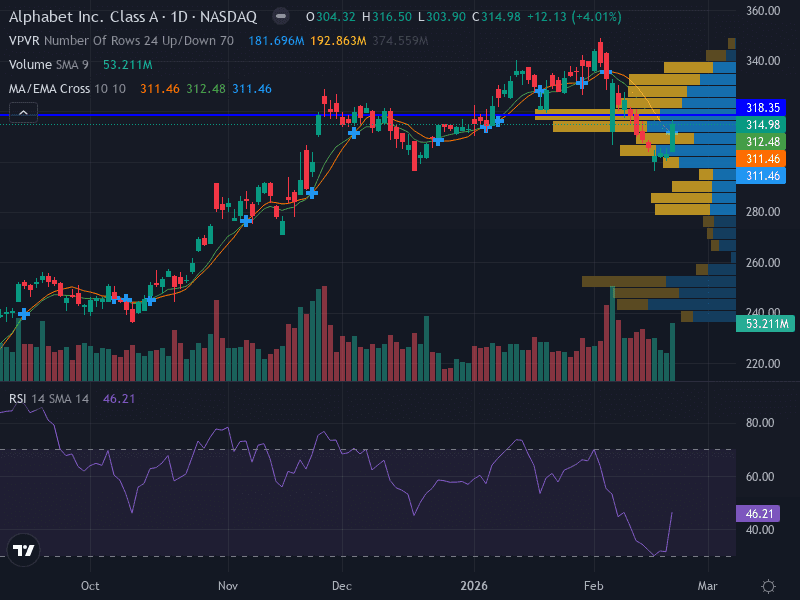
Task: Click the open price O304.32 in header
Action: click(331, 17)
